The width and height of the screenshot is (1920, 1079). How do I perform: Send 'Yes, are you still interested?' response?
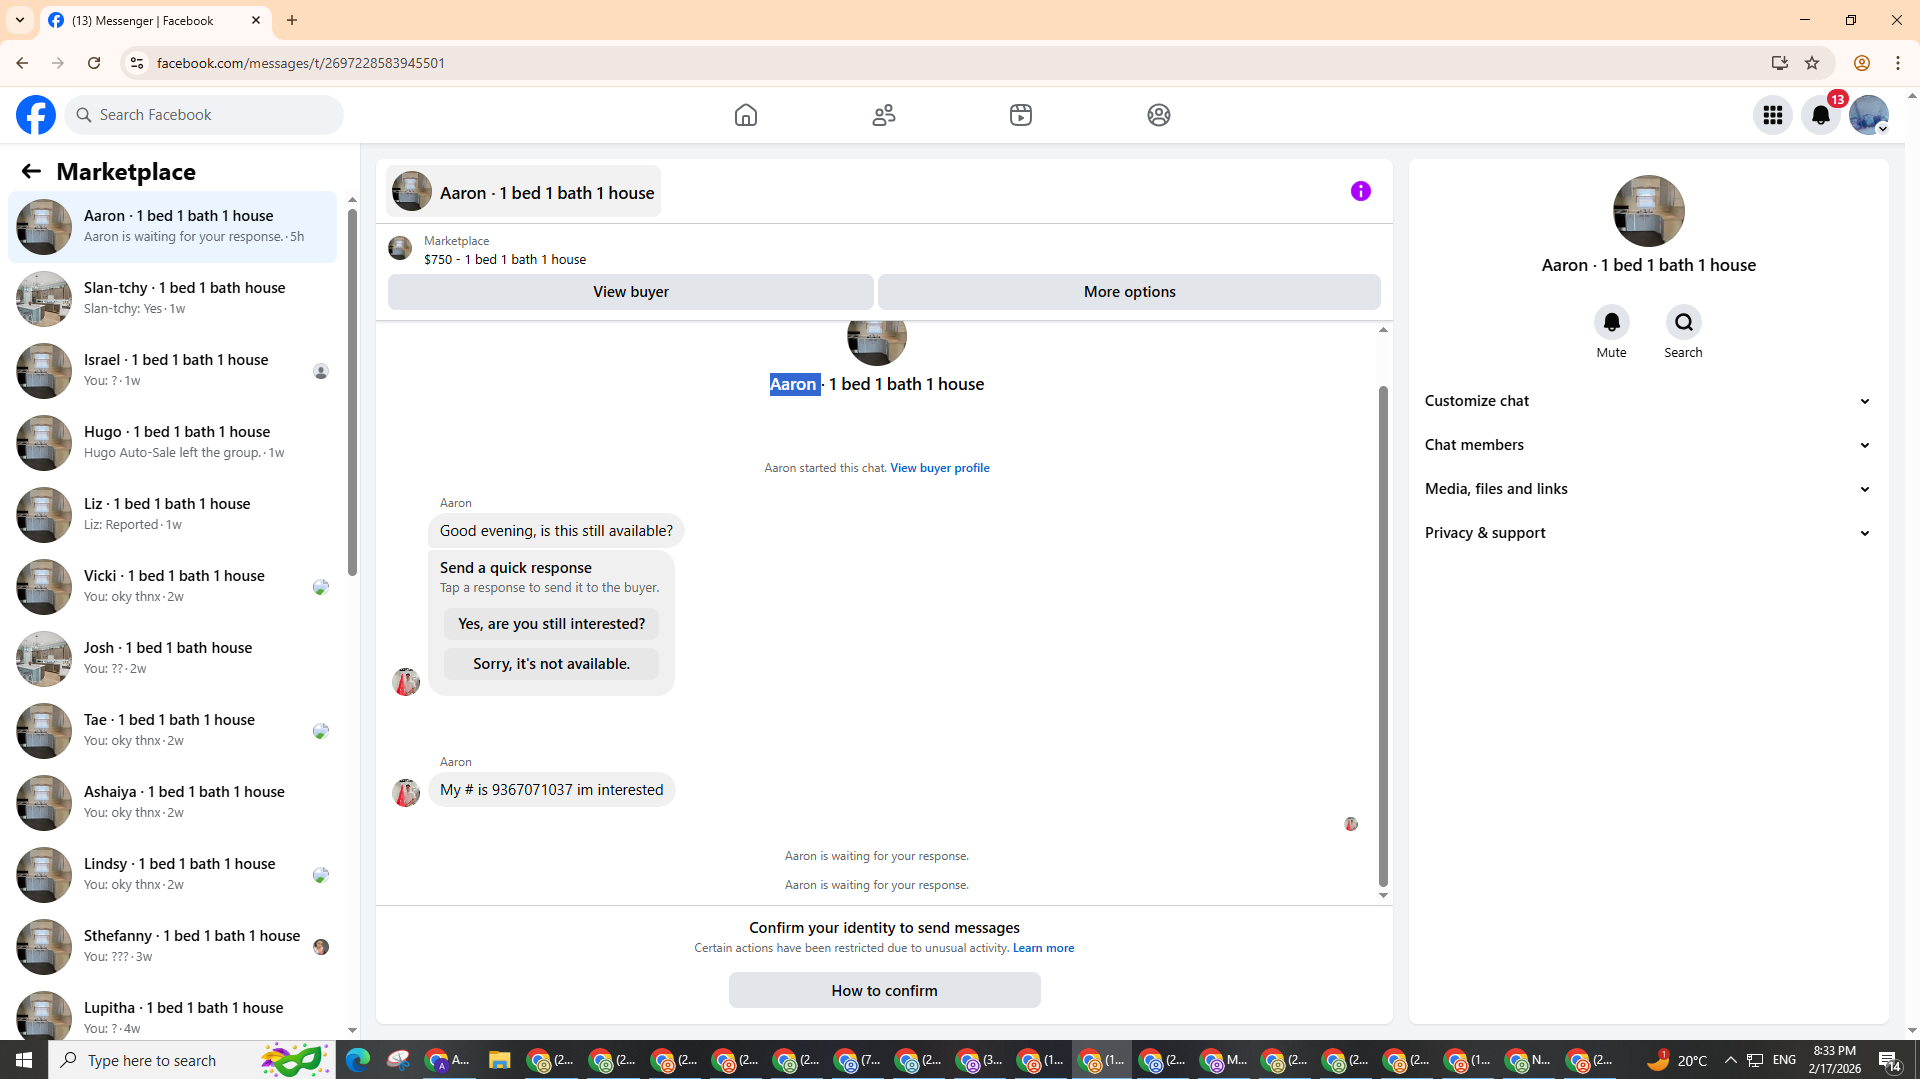pyautogui.click(x=551, y=624)
